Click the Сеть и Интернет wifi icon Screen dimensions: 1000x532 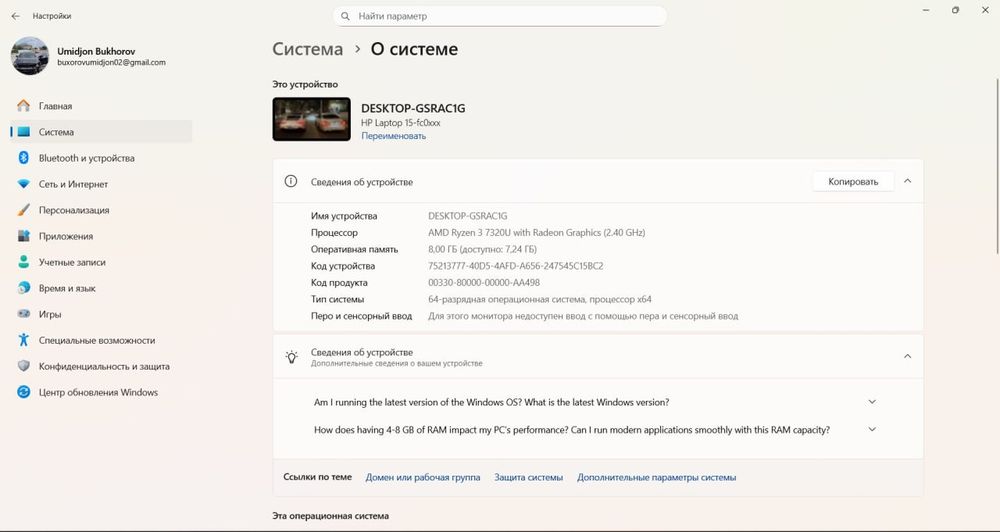point(24,184)
